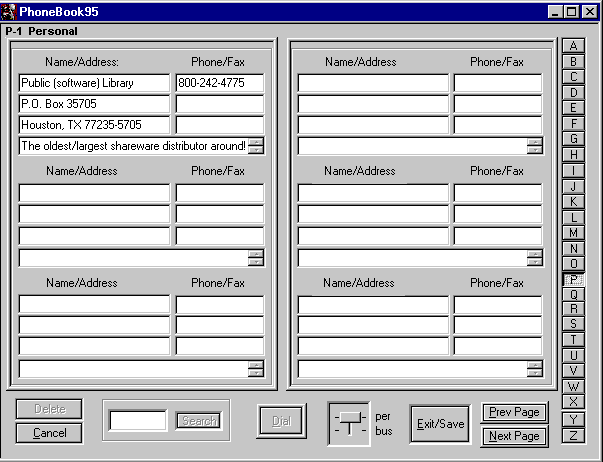This screenshot has width=603, height=462.
Task: Advance to the Next Page
Action: click(x=514, y=436)
